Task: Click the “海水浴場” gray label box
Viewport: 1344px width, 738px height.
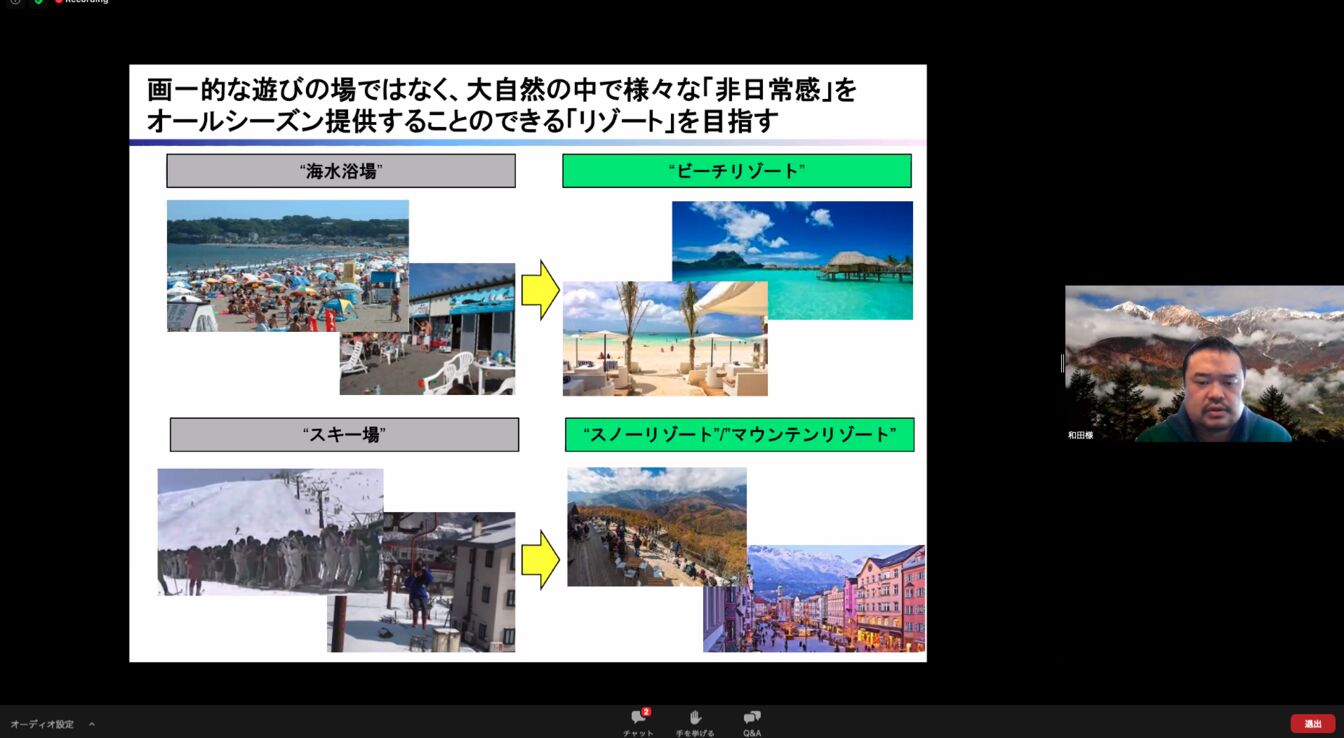Action: (x=341, y=171)
